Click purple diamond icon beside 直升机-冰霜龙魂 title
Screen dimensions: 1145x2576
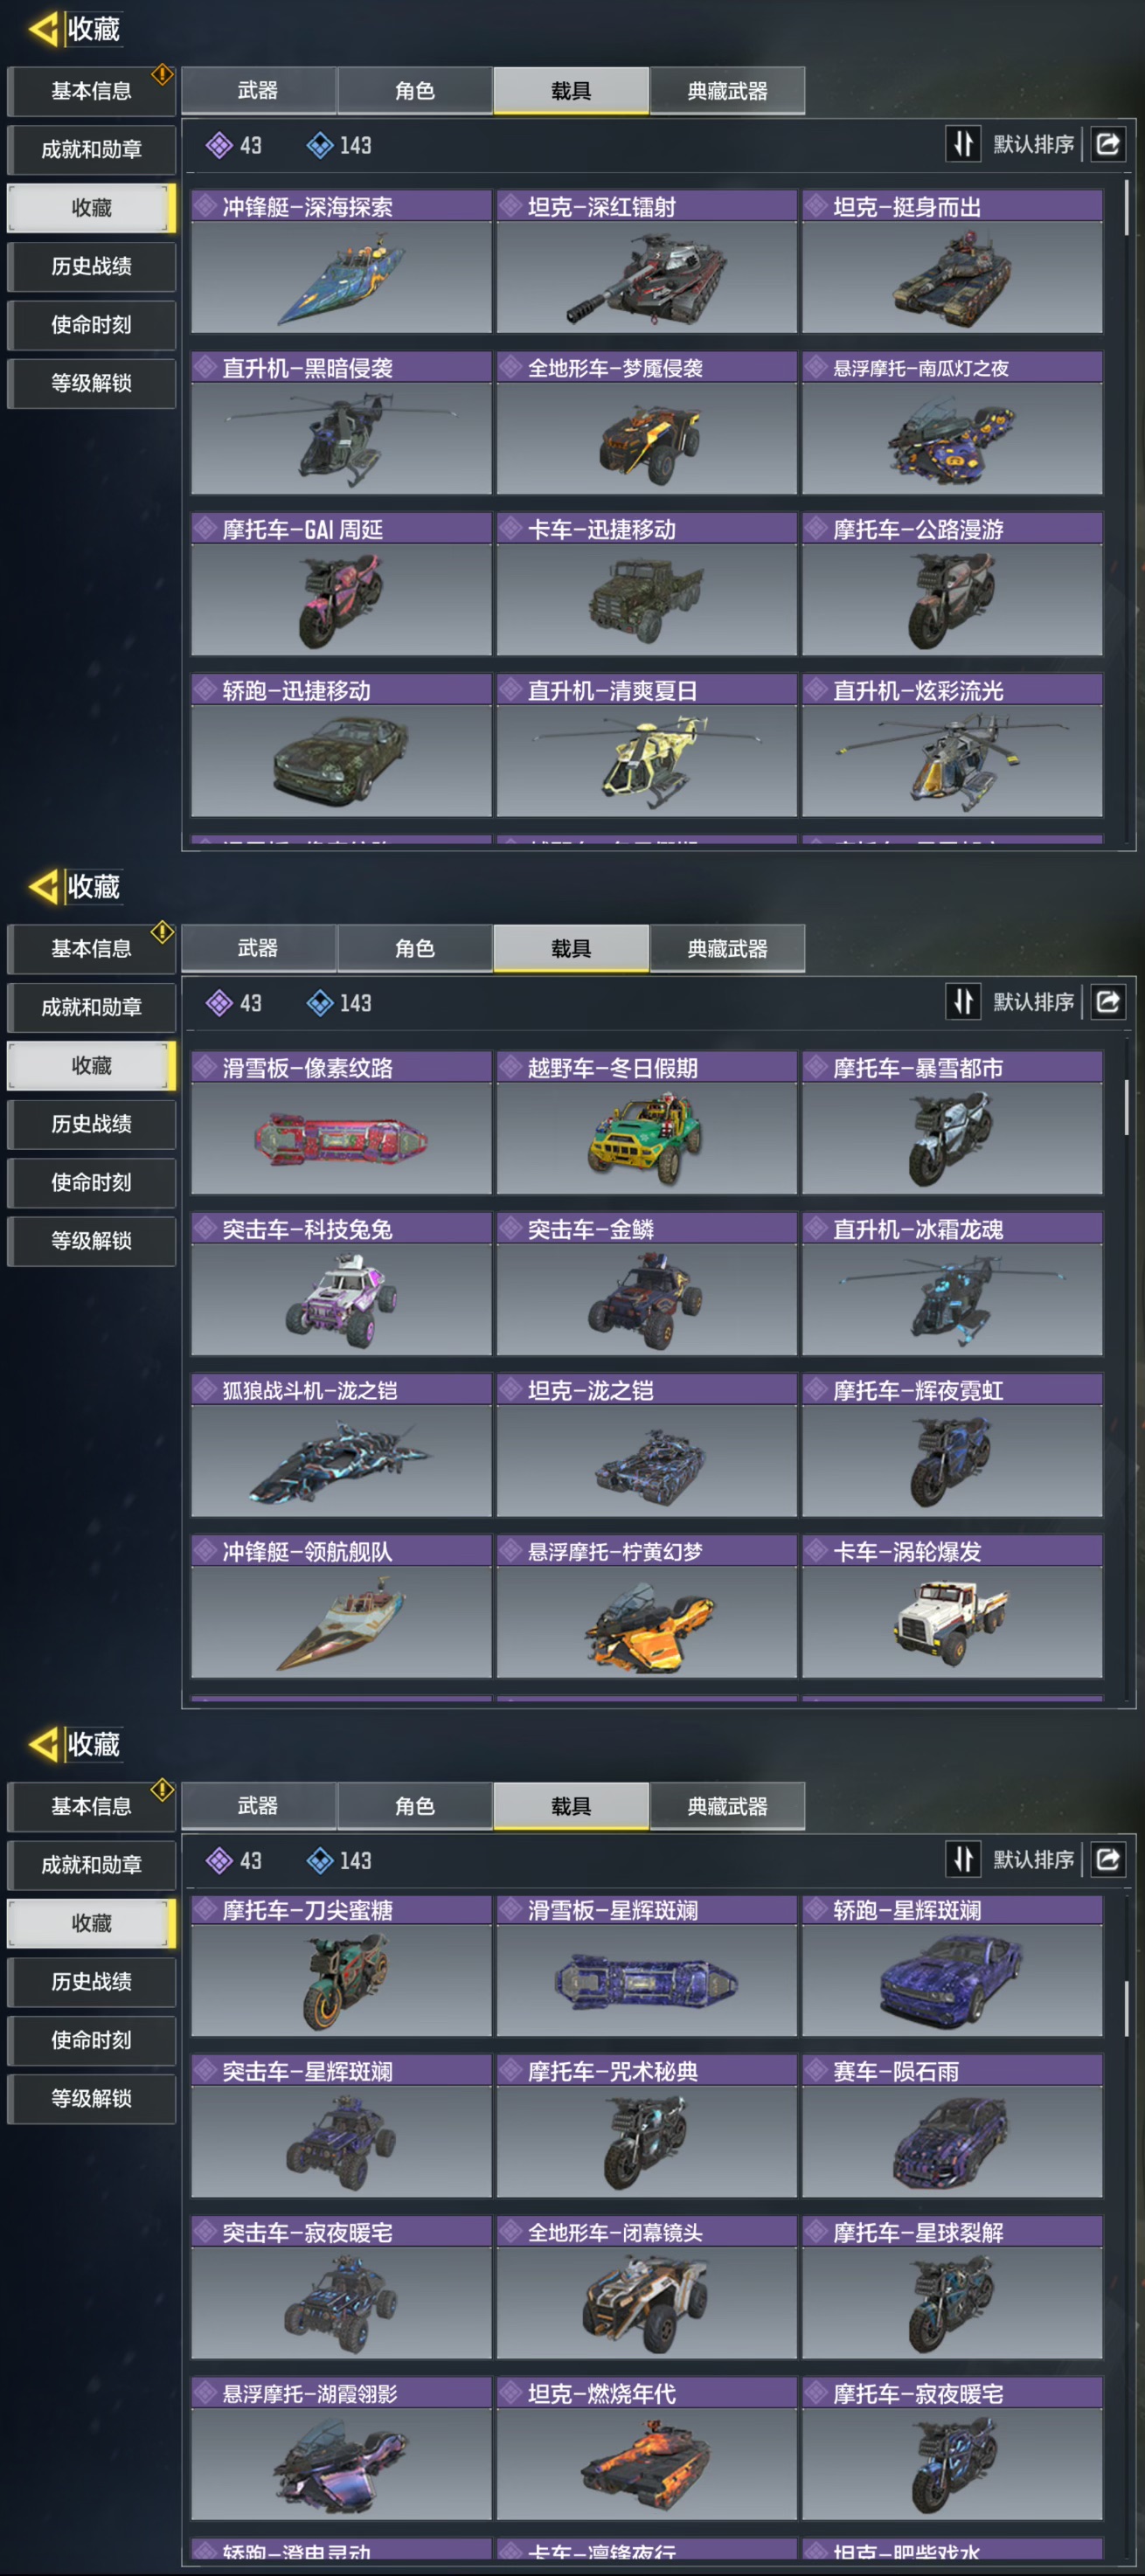pyautogui.click(x=817, y=1229)
